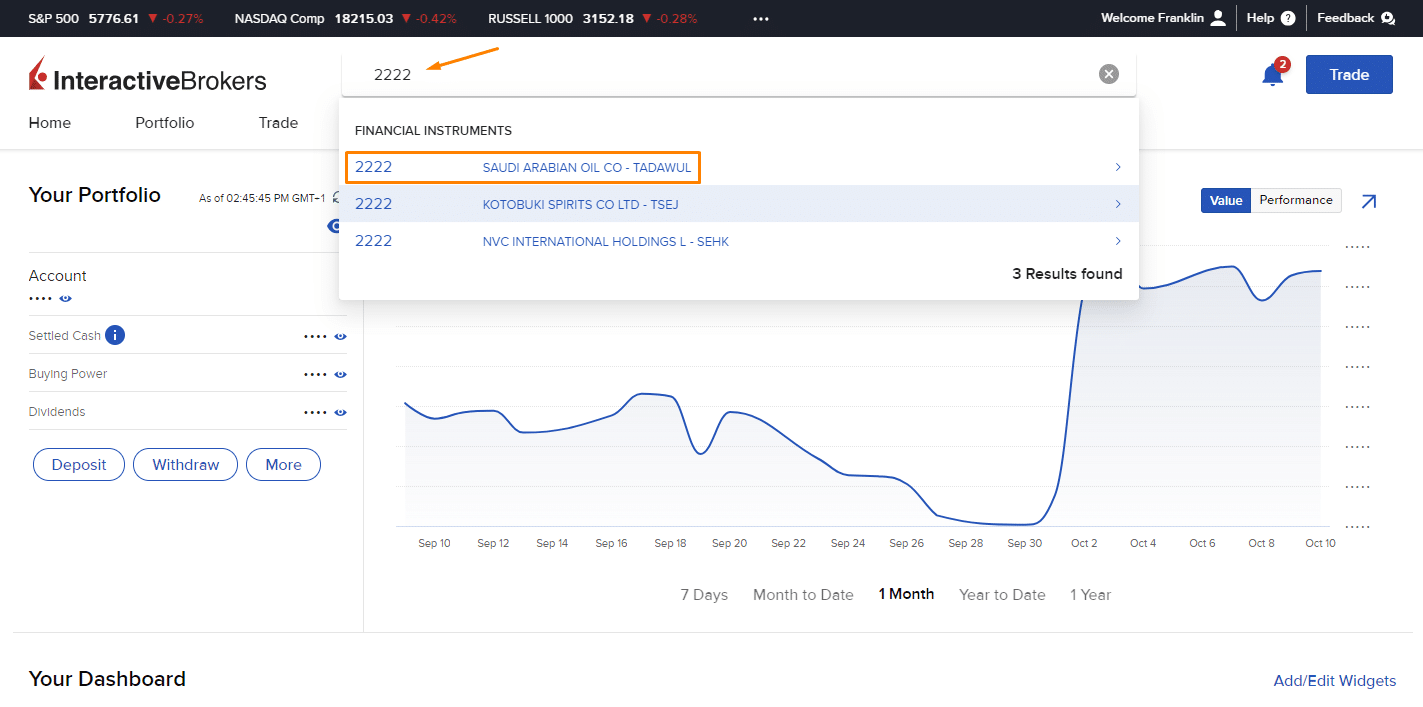Switch the chart to Value view
The image size is (1423, 707).
point(1226,200)
